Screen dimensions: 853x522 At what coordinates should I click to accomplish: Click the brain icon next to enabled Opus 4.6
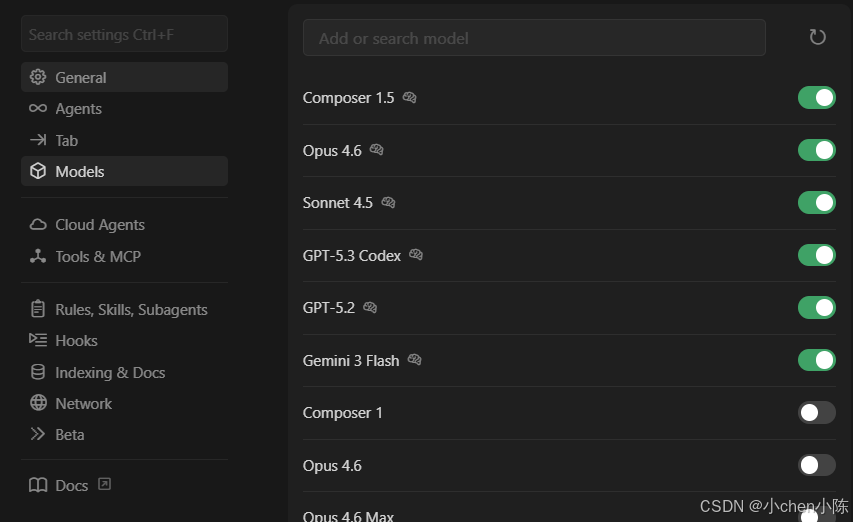pyautogui.click(x=376, y=150)
